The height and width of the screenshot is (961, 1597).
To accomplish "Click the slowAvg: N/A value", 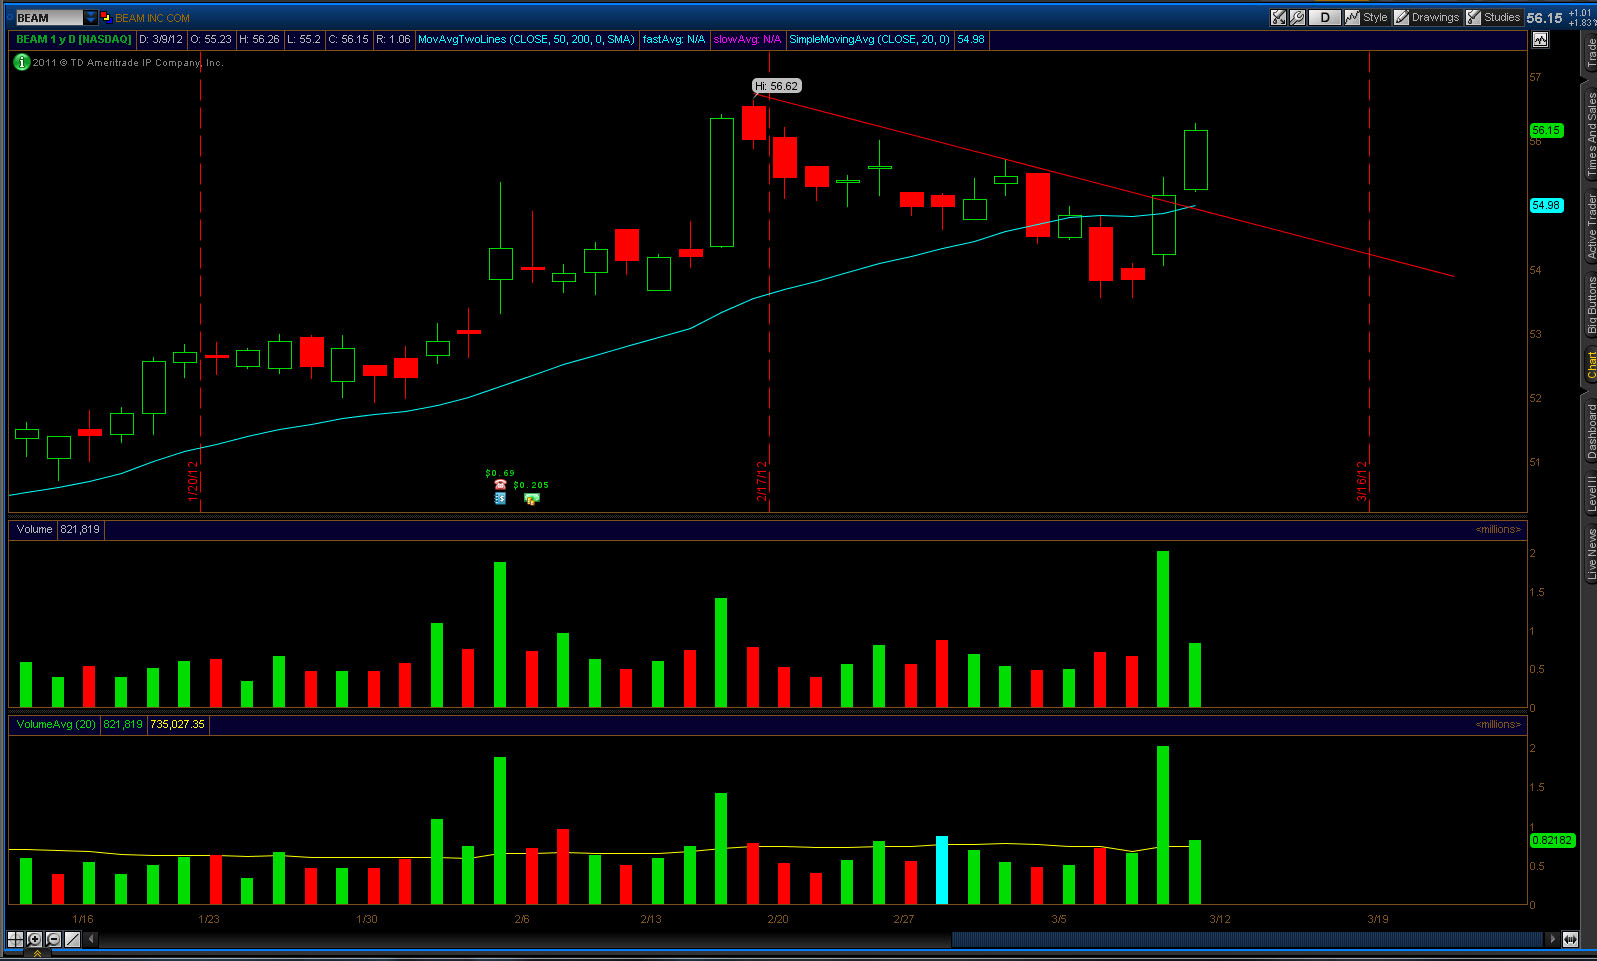I will click(x=747, y=40).
